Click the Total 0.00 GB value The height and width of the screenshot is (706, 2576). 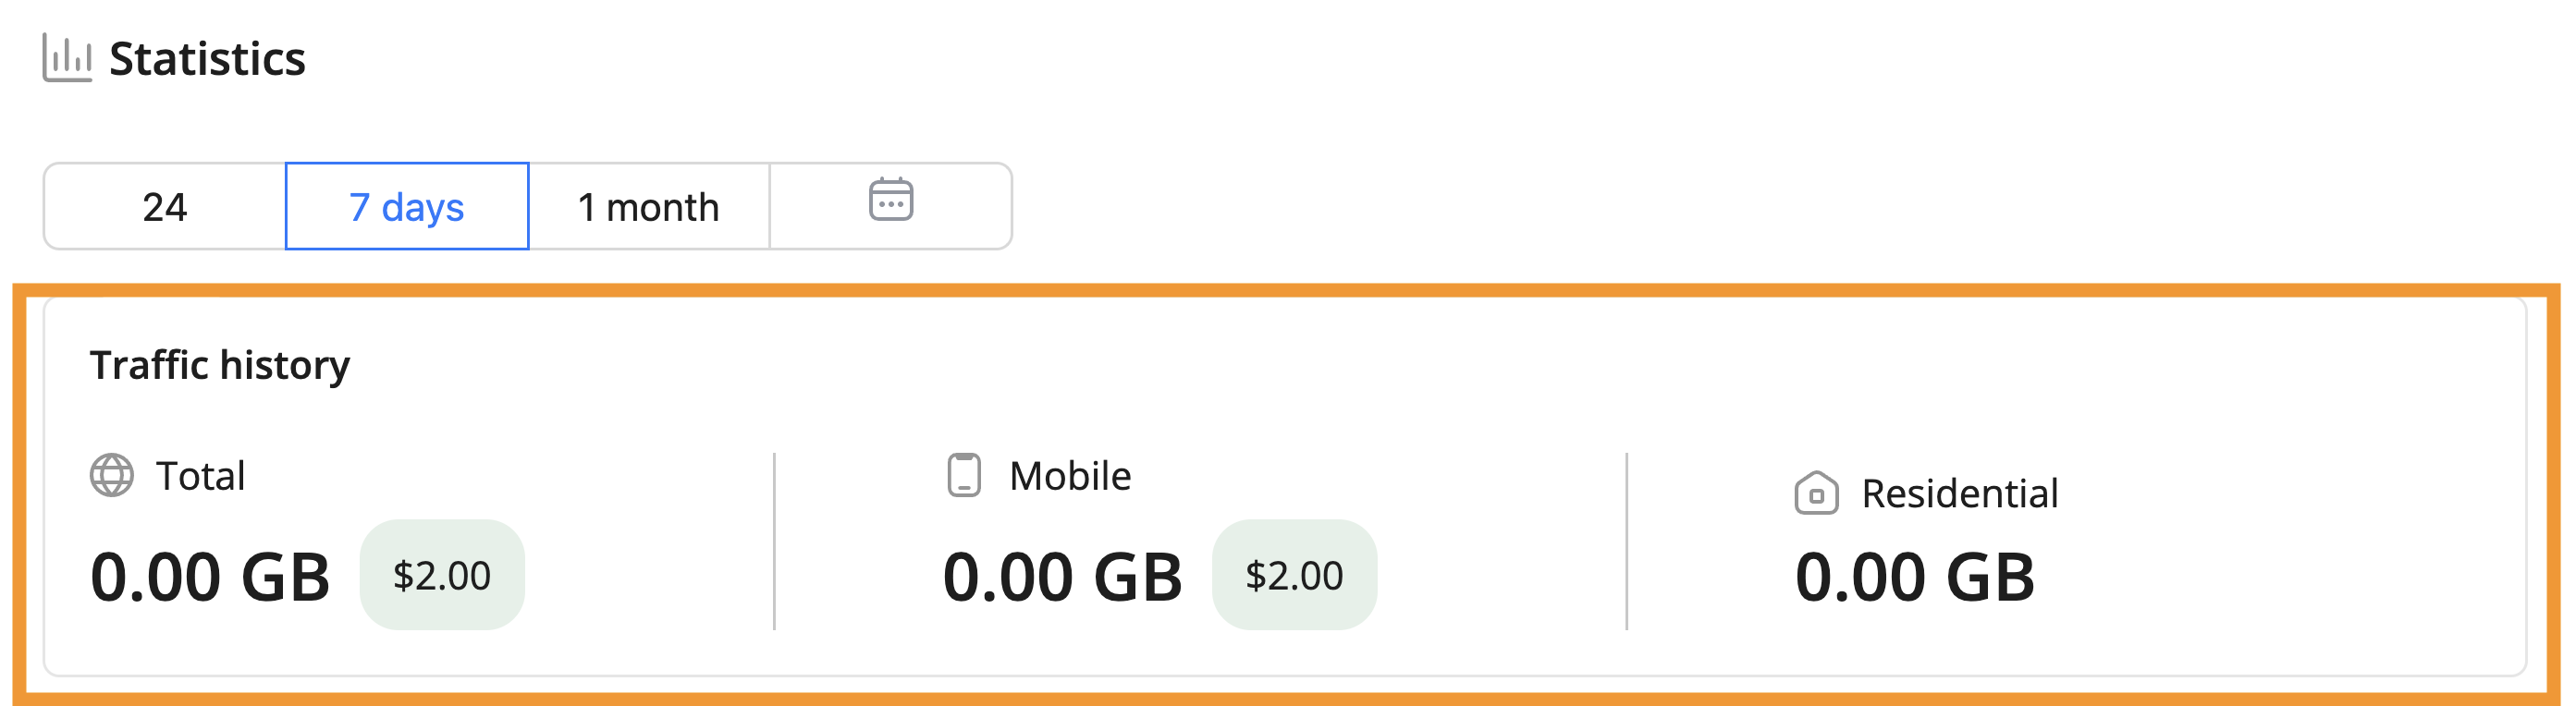pyautogui.click(x=210, y=577)
